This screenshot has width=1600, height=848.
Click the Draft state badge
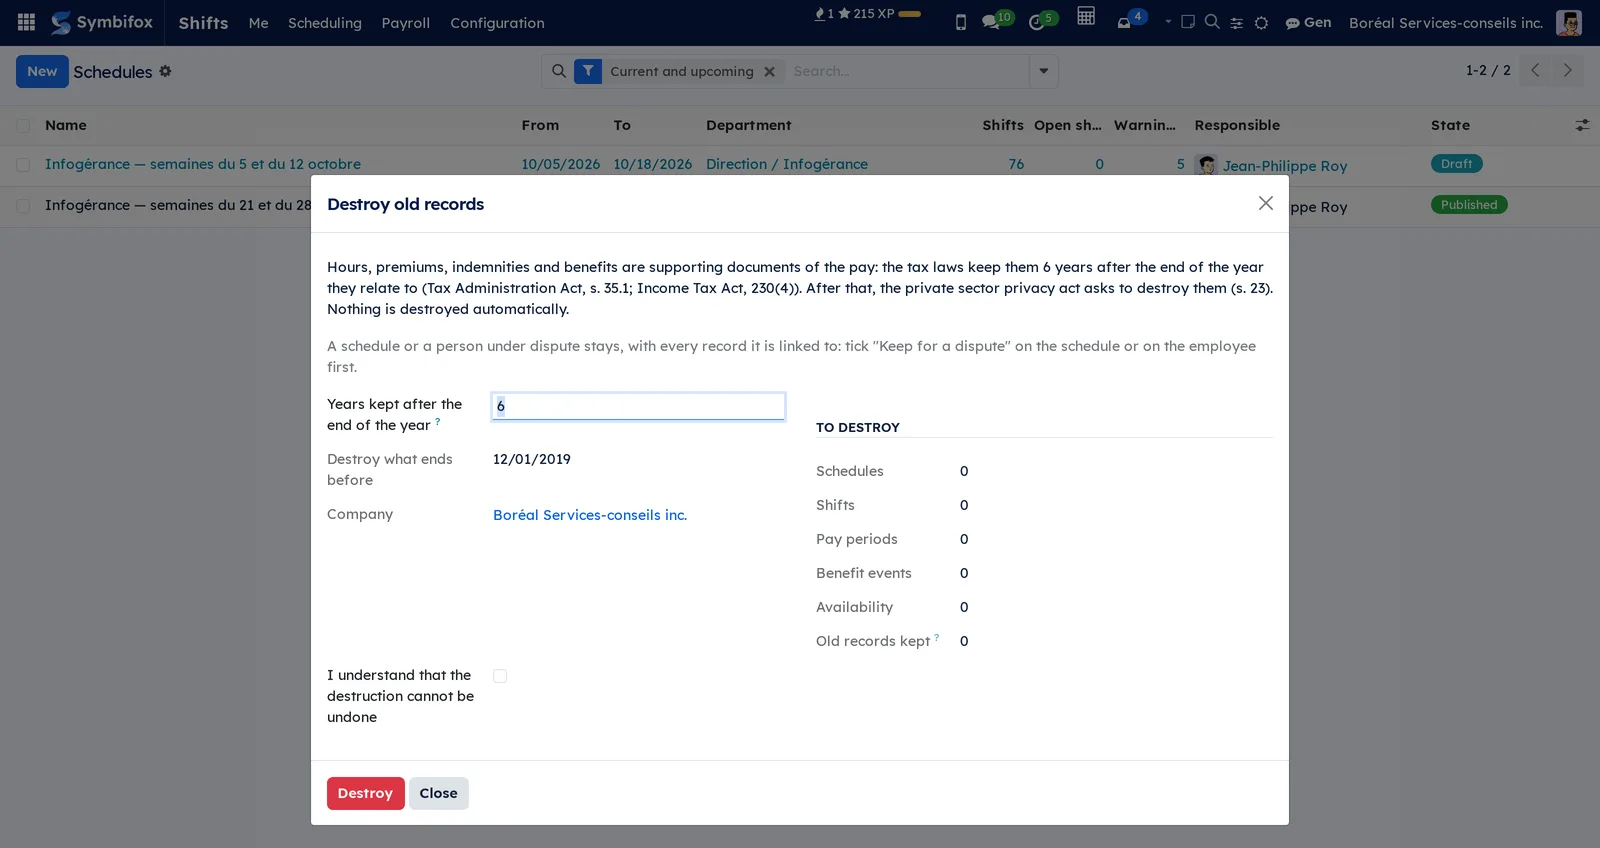1456,164
